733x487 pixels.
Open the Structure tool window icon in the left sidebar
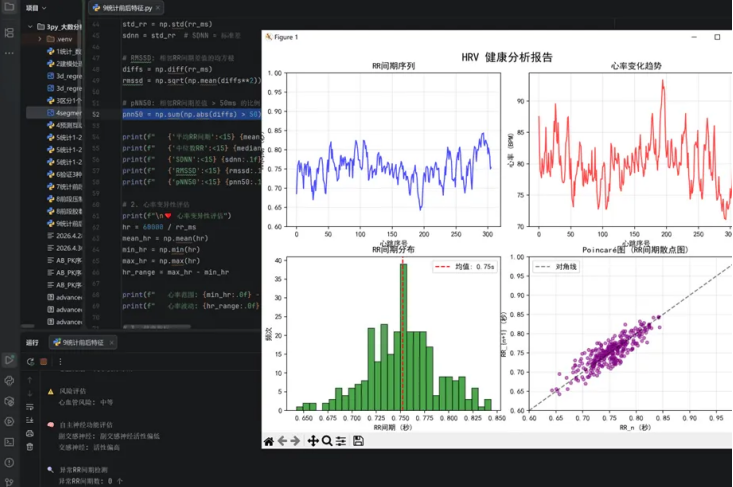(9, 33)
